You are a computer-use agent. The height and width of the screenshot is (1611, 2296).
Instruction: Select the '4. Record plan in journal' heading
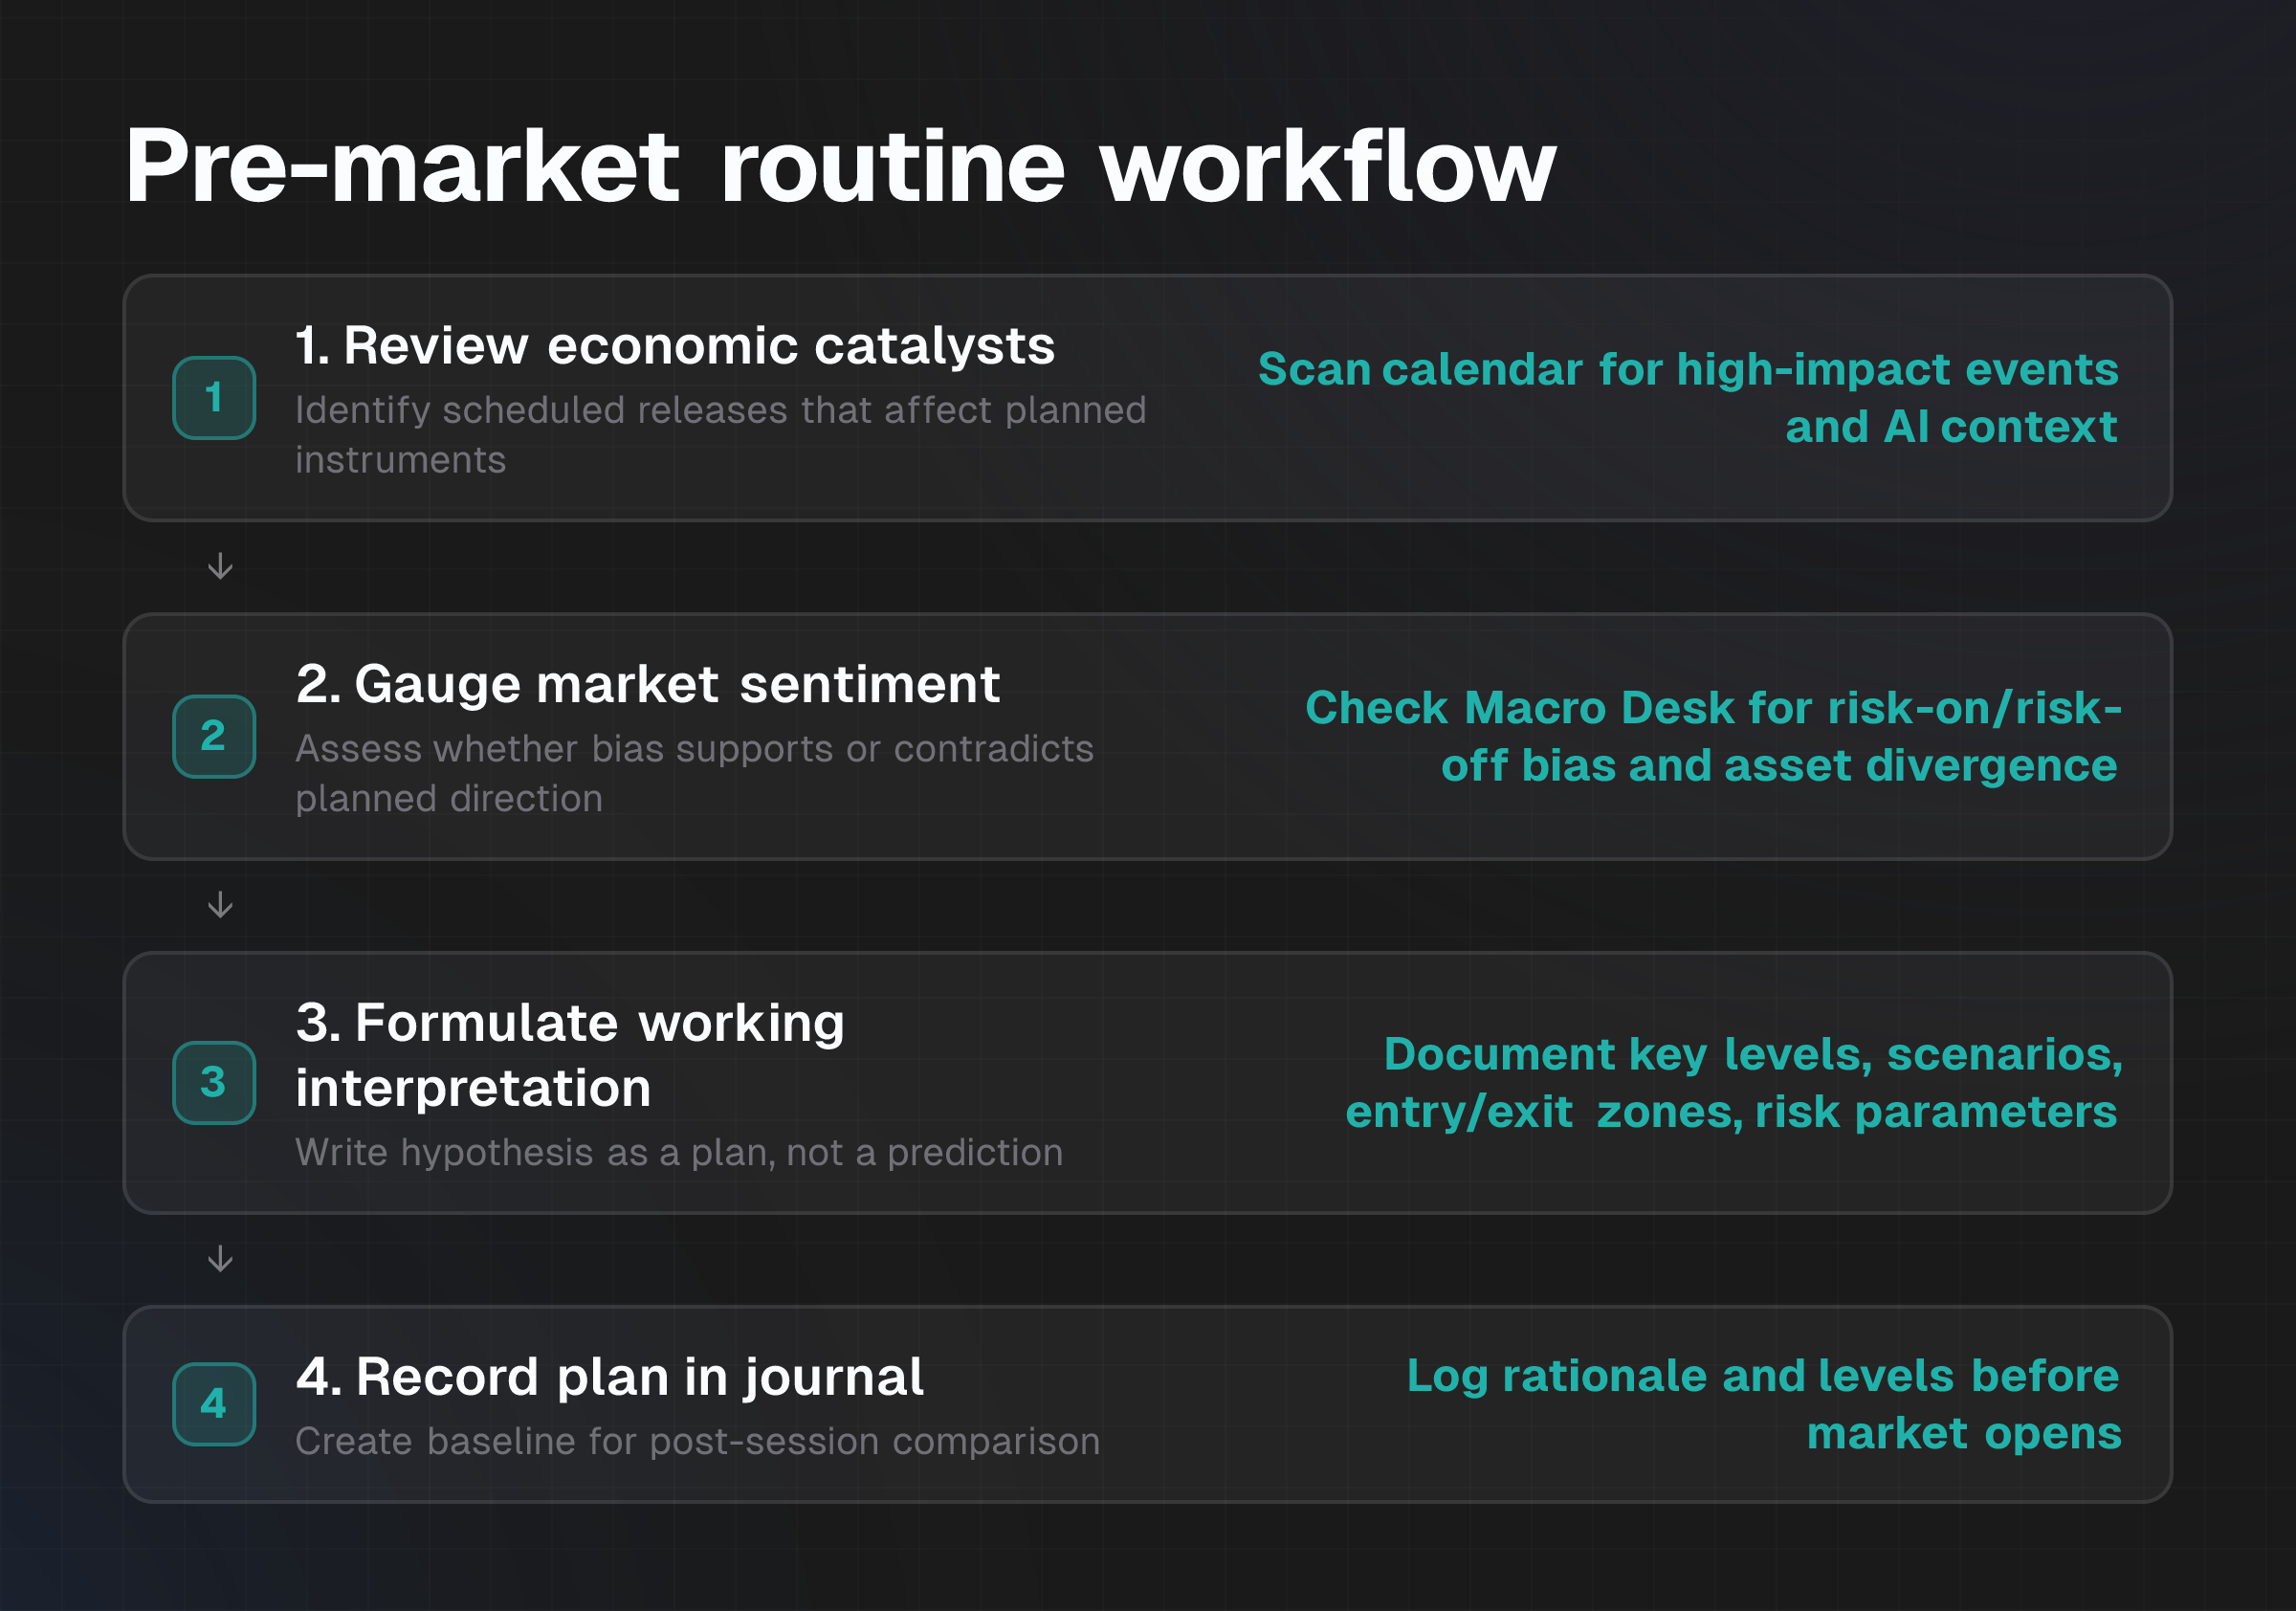[610, 1377]
